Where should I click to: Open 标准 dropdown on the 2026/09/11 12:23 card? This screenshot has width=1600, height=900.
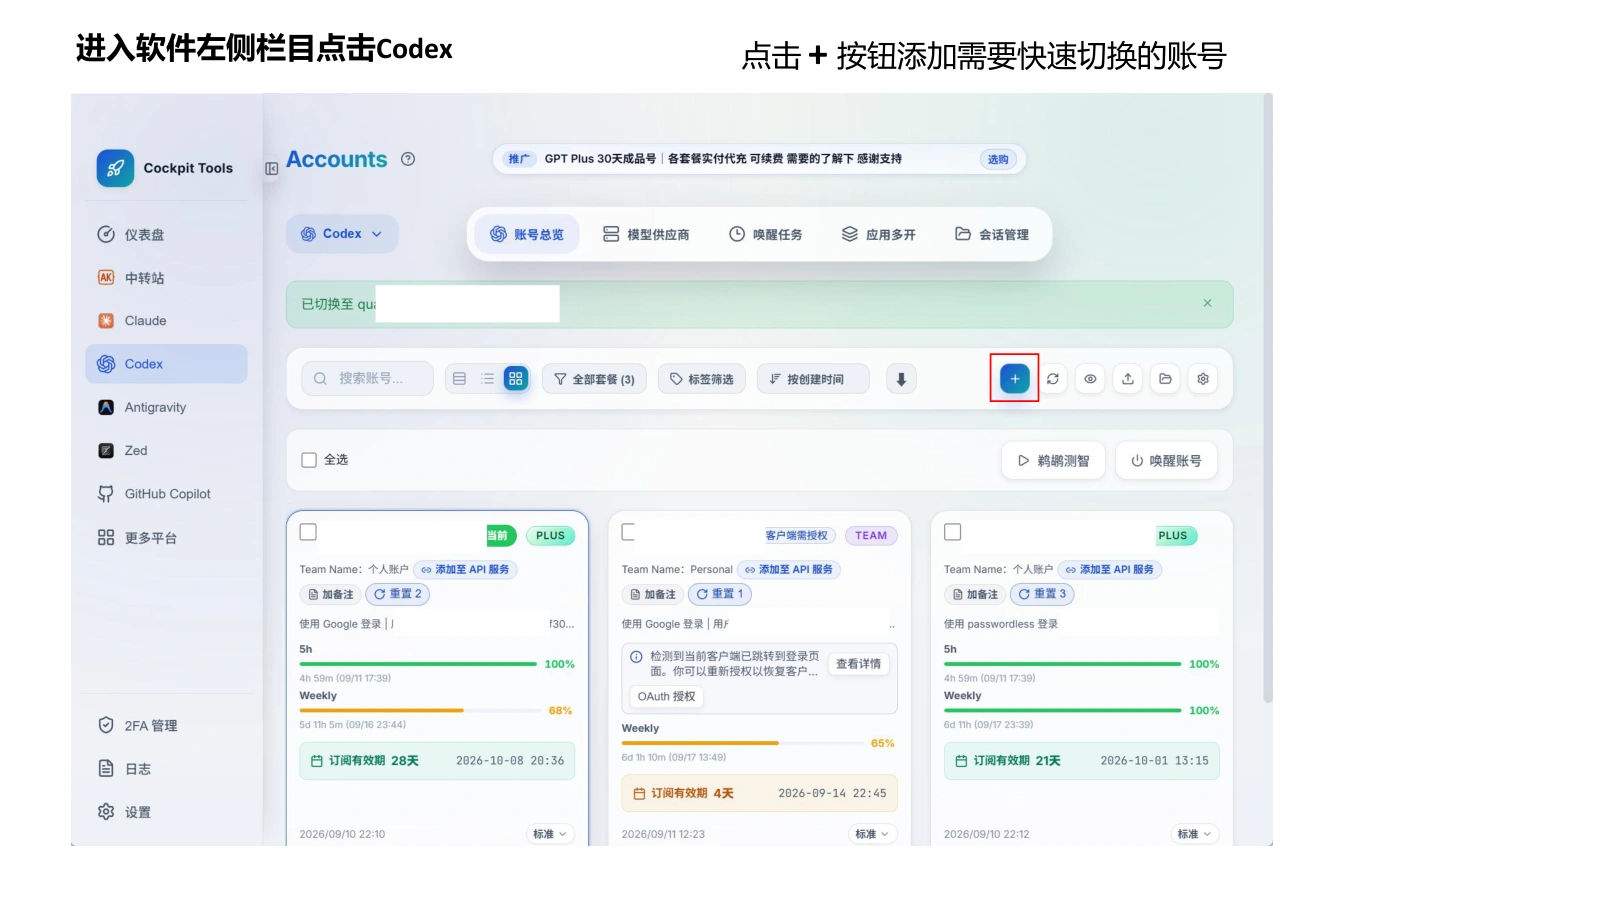(872, 834)
